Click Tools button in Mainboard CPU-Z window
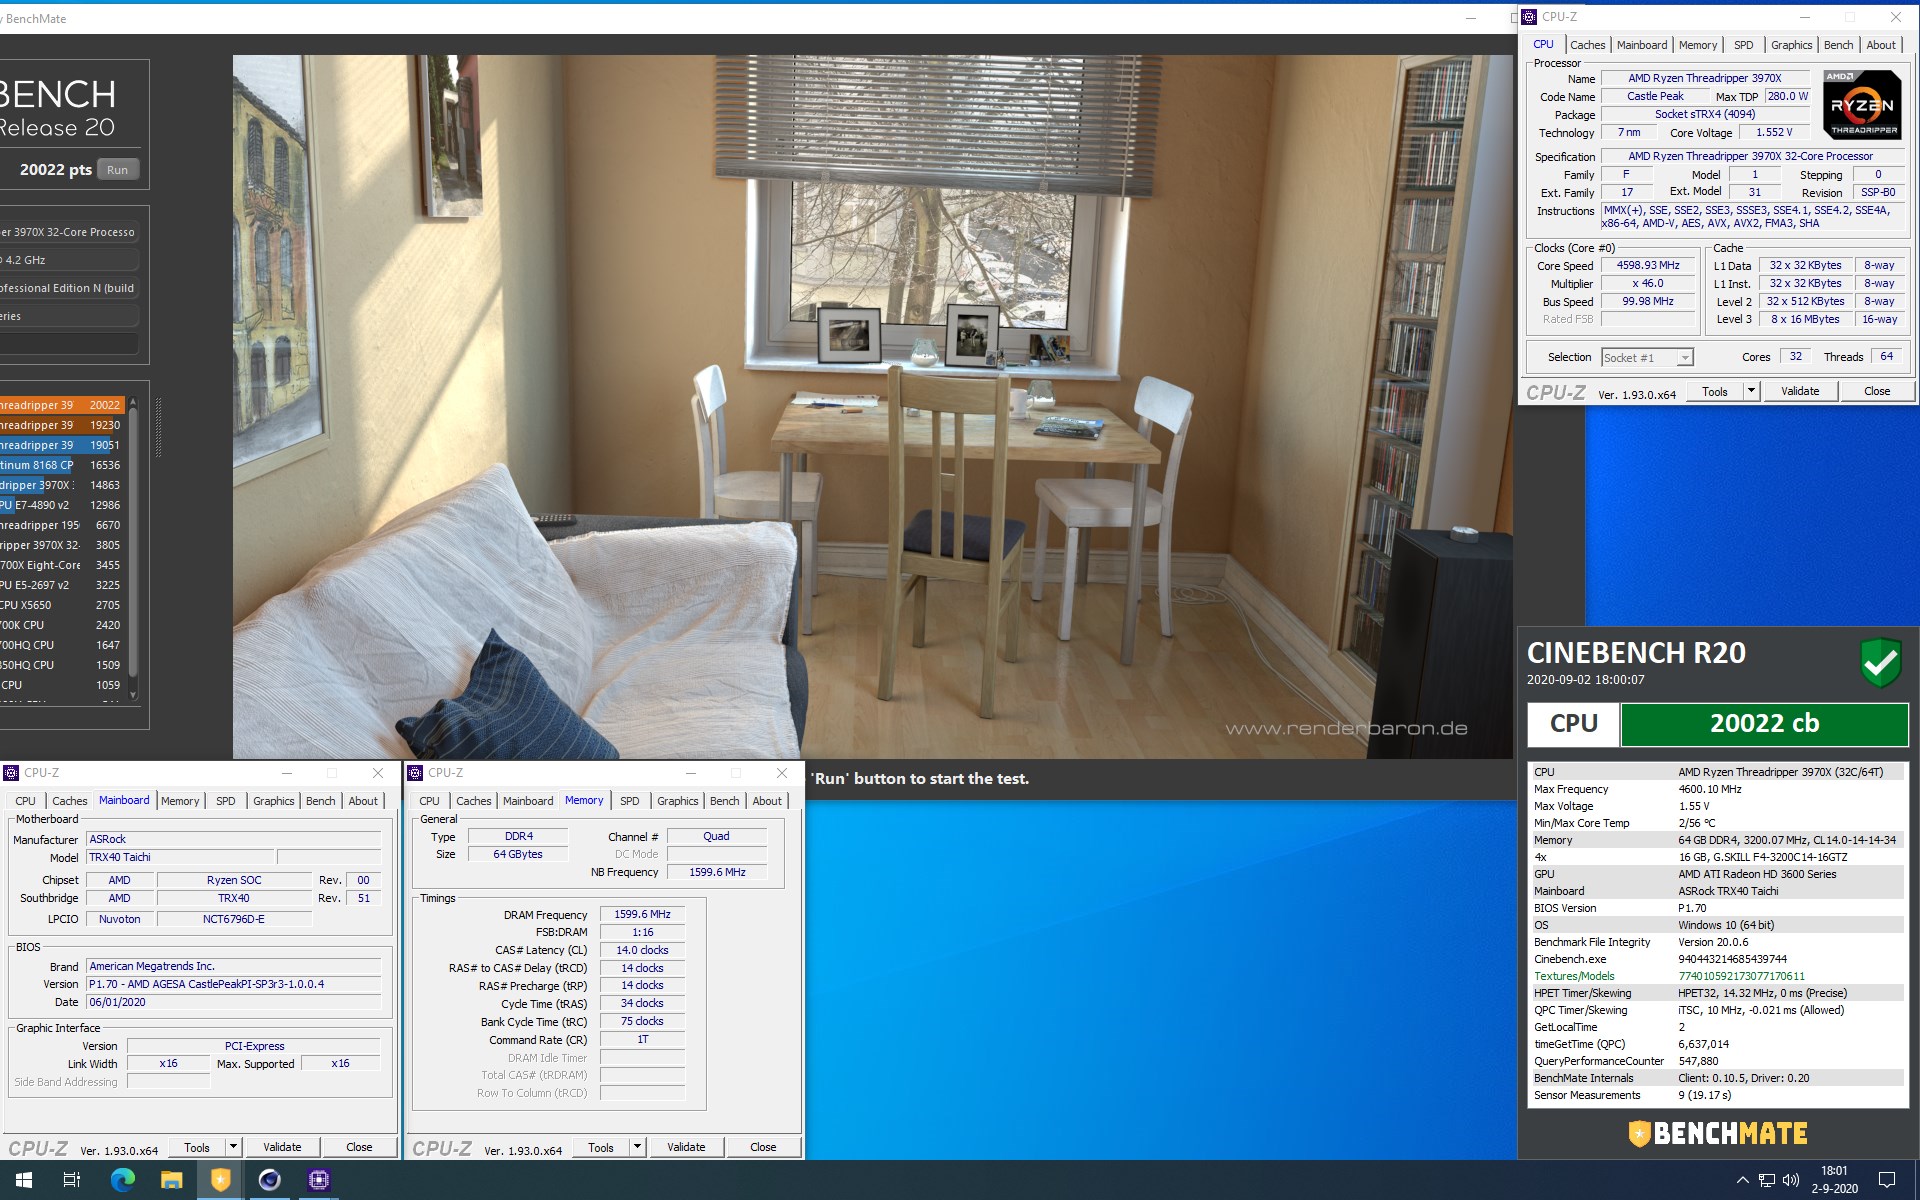 [197, 1147]
